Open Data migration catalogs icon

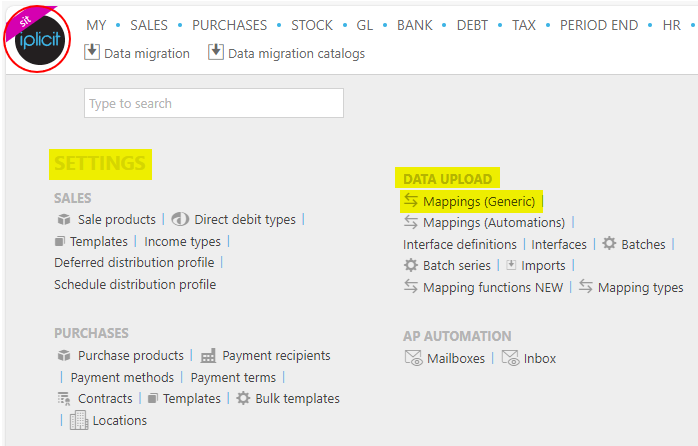[215, 52]
